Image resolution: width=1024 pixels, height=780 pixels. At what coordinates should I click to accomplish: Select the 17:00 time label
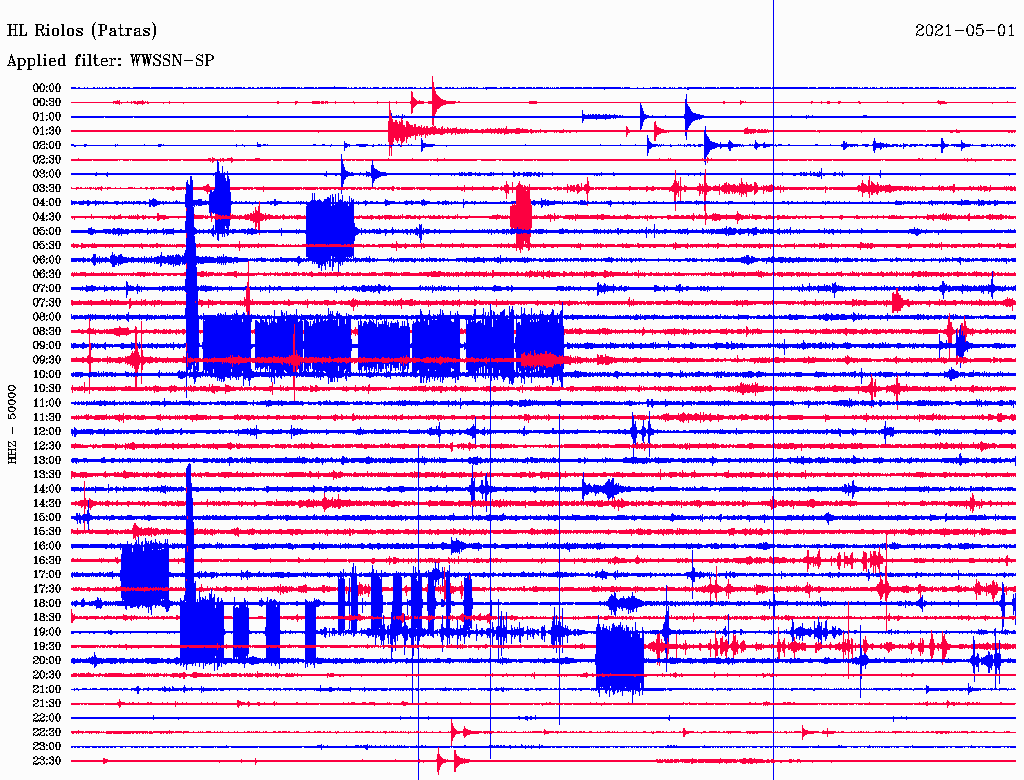[x=47, y=575]
